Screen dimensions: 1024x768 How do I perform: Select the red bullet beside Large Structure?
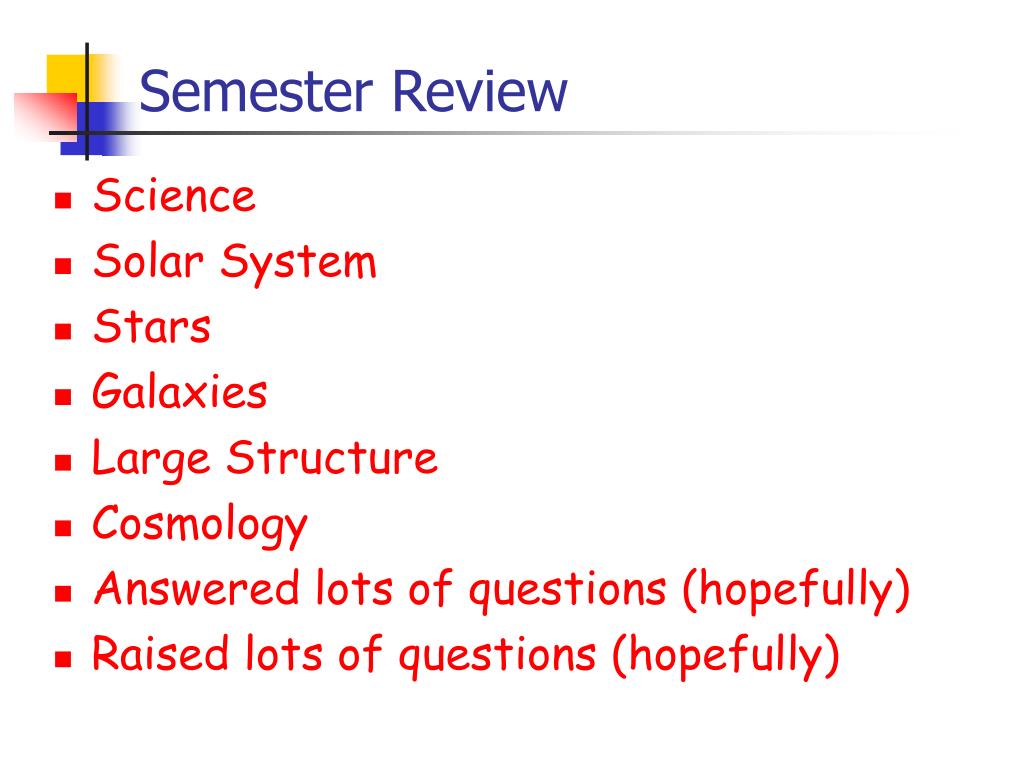pyautogui.click(x=63, y=462)
